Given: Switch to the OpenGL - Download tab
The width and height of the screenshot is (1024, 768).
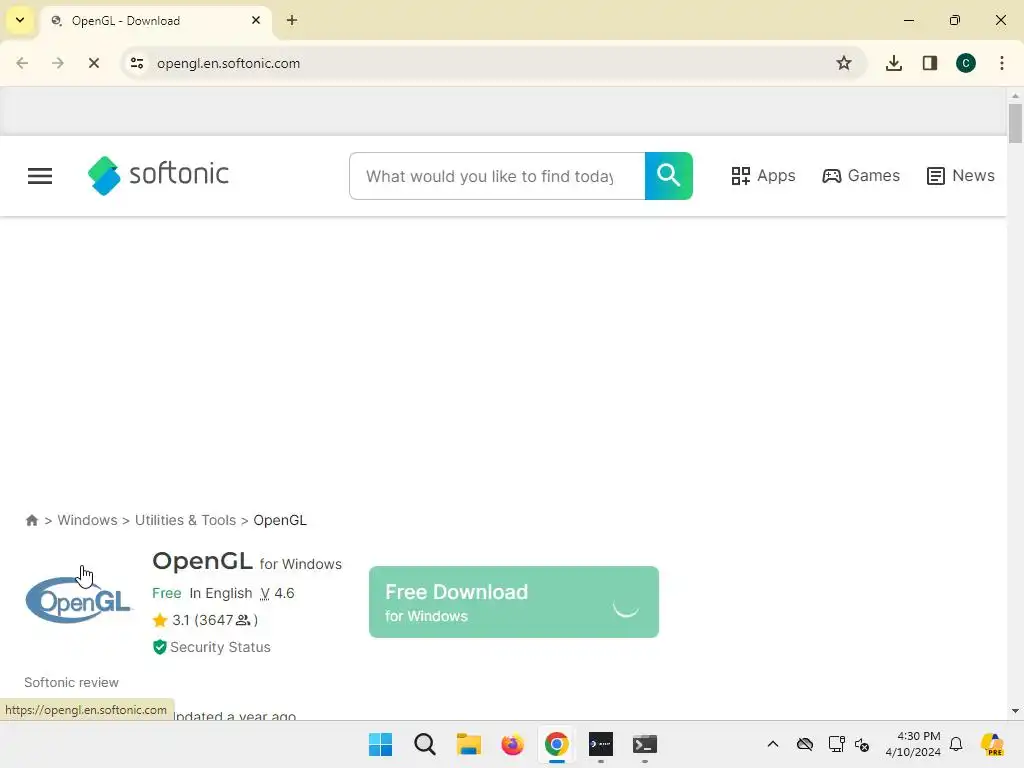Looking at the screenshot, I should [157, 21].
